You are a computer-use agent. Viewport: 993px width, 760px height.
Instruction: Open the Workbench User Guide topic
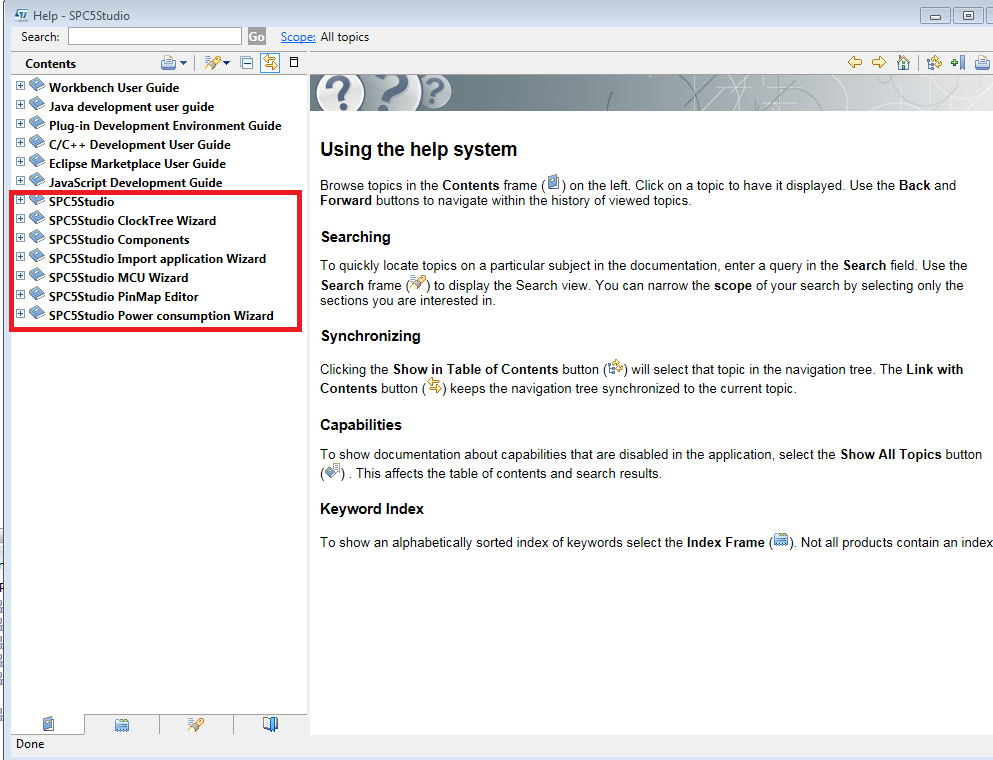(114, 87)
